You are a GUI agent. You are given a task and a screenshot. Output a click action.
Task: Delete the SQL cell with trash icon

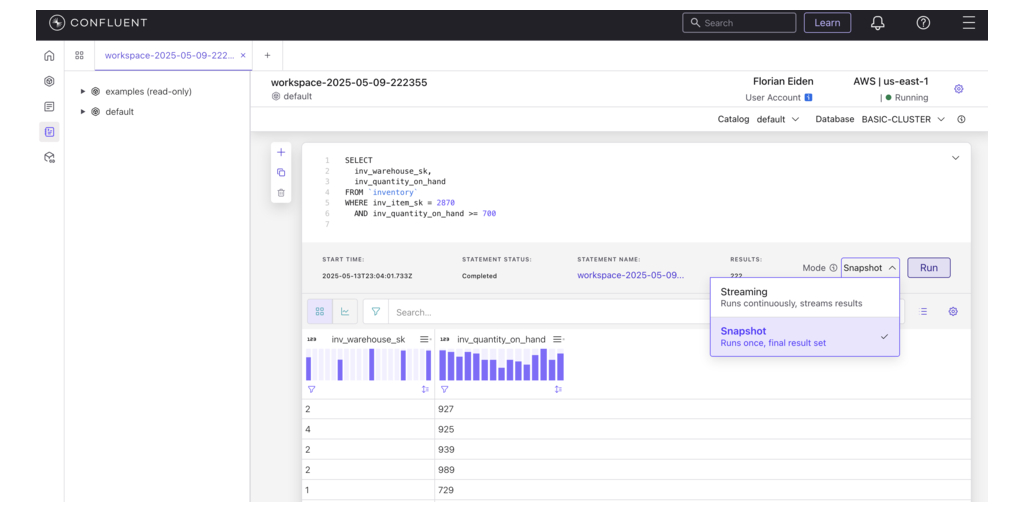pyautogui.click(x=281, y=192)
